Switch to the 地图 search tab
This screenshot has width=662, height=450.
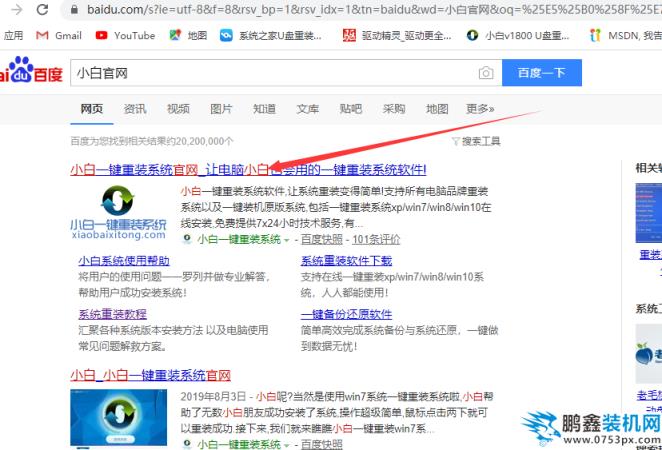[x=437, y=109]
